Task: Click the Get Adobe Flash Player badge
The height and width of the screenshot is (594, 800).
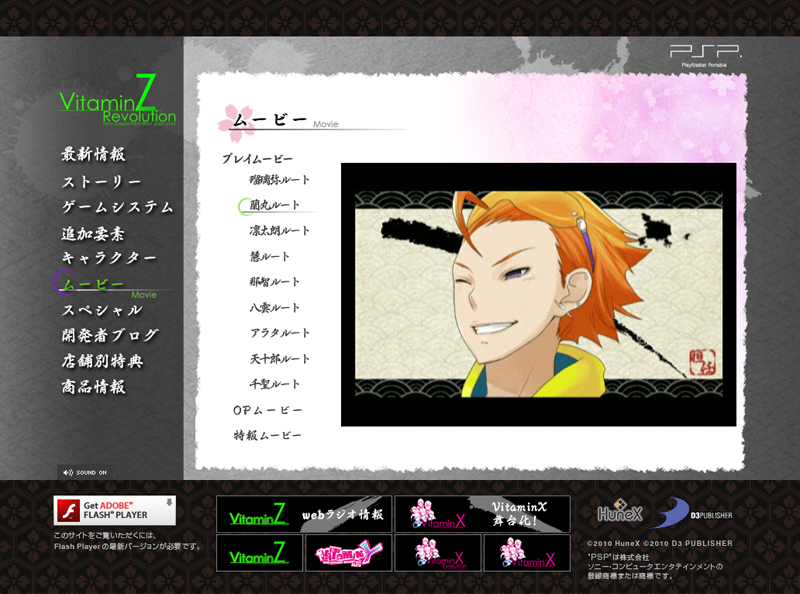Action: point(115,510)
